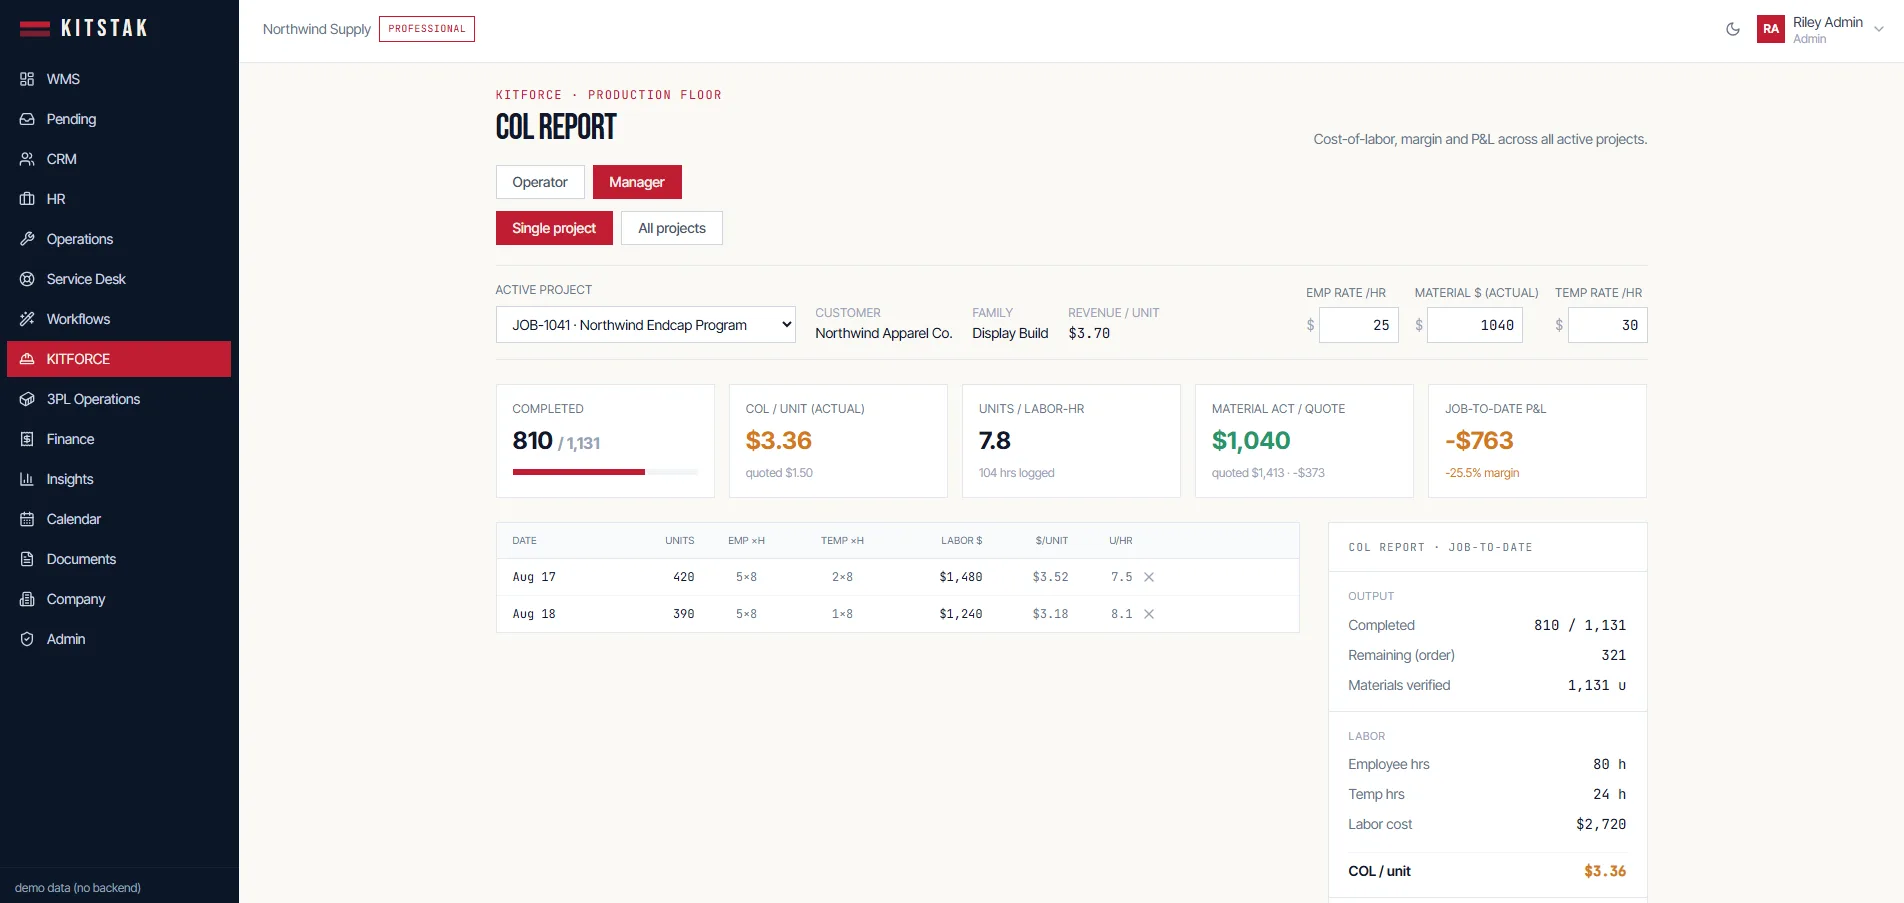Click the Finance receipt icon
Viewport: 1904px width, 903px height.
(x=27, y=439)
